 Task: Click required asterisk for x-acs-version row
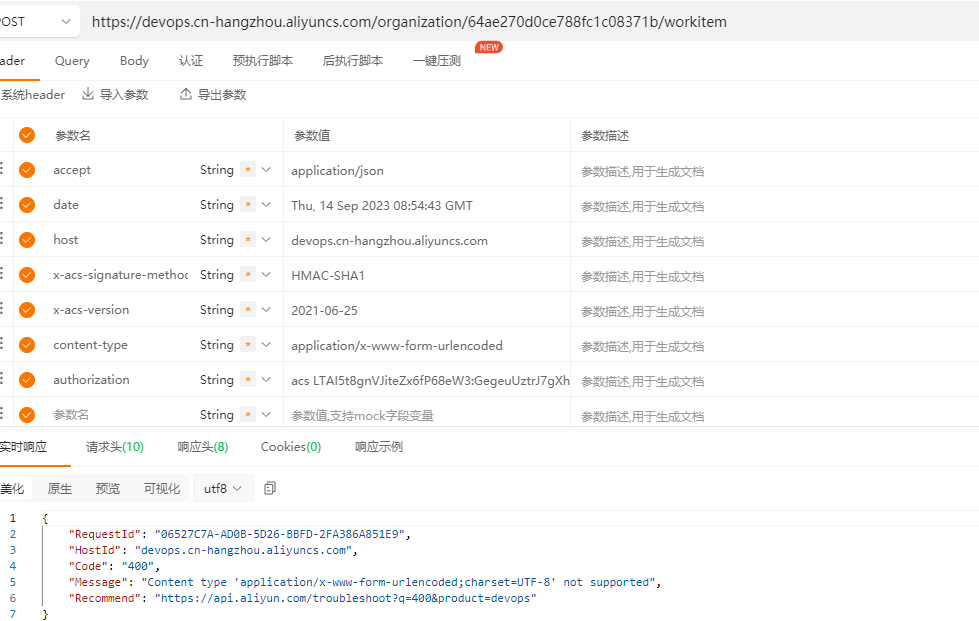click(248, 310)
